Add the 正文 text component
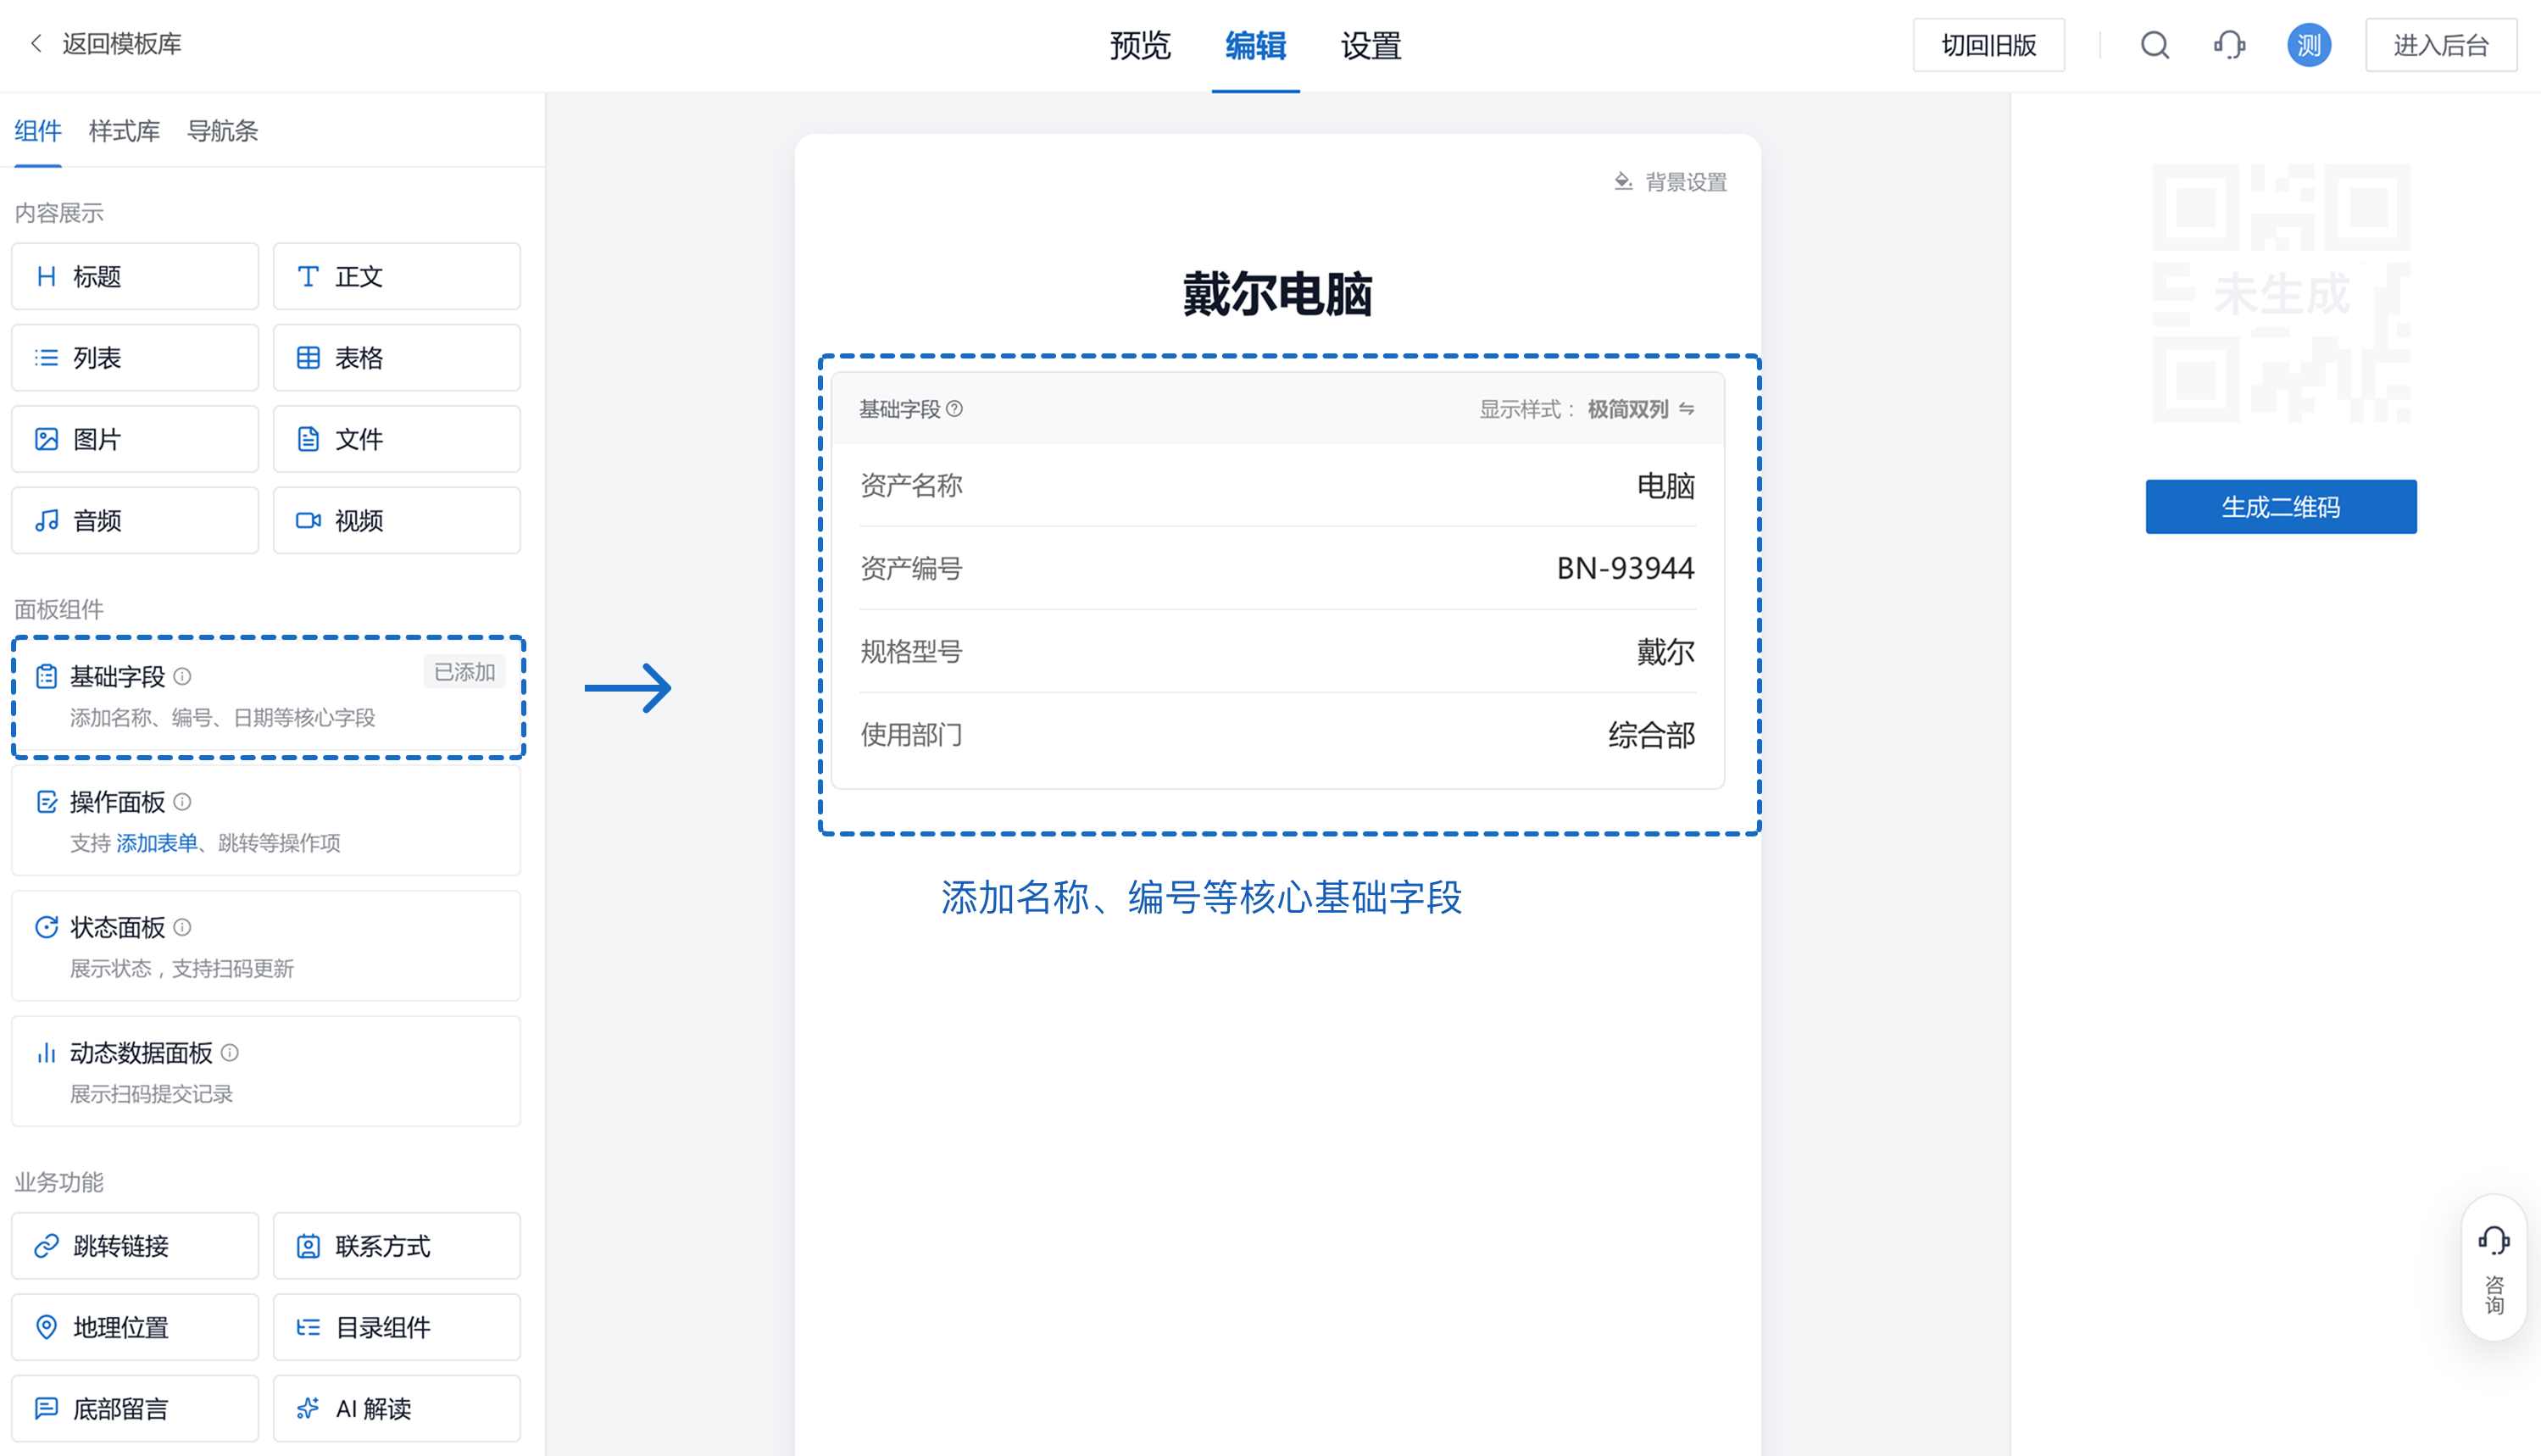 pyautogui.click(x=397, y=276)
